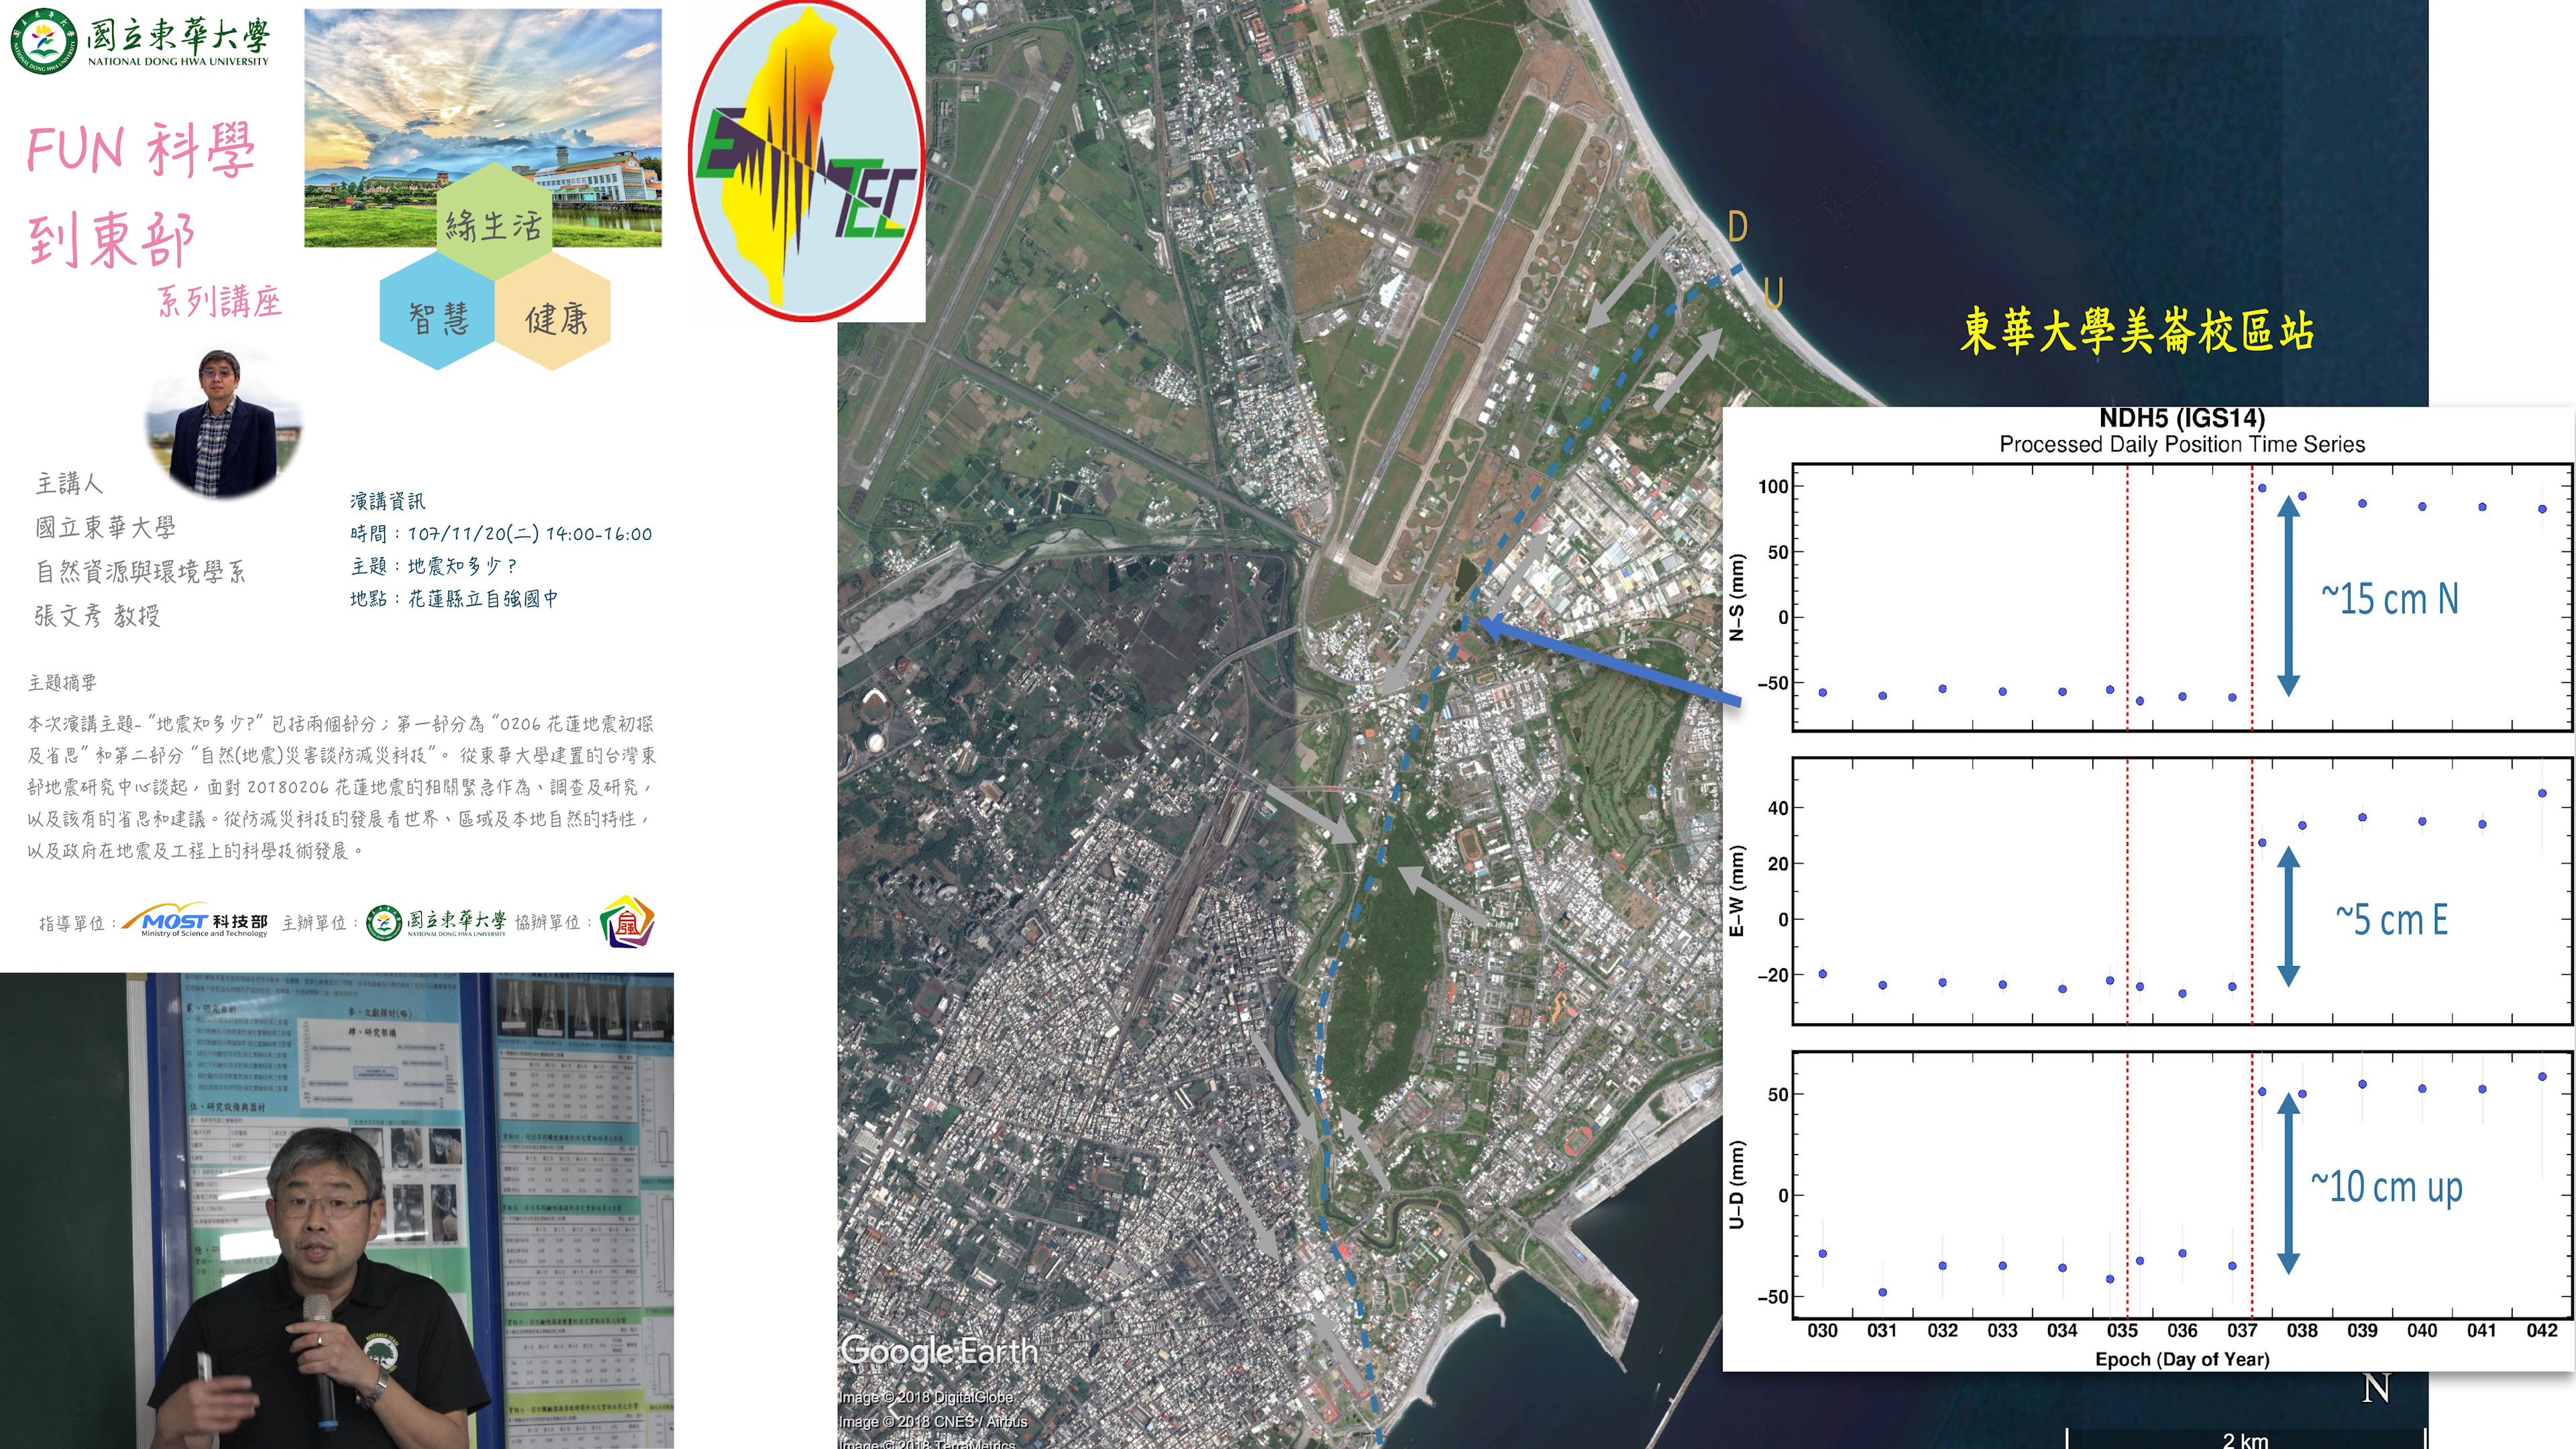Click the yellow 東華大學美崙校區站 label

pos(2137,331)
